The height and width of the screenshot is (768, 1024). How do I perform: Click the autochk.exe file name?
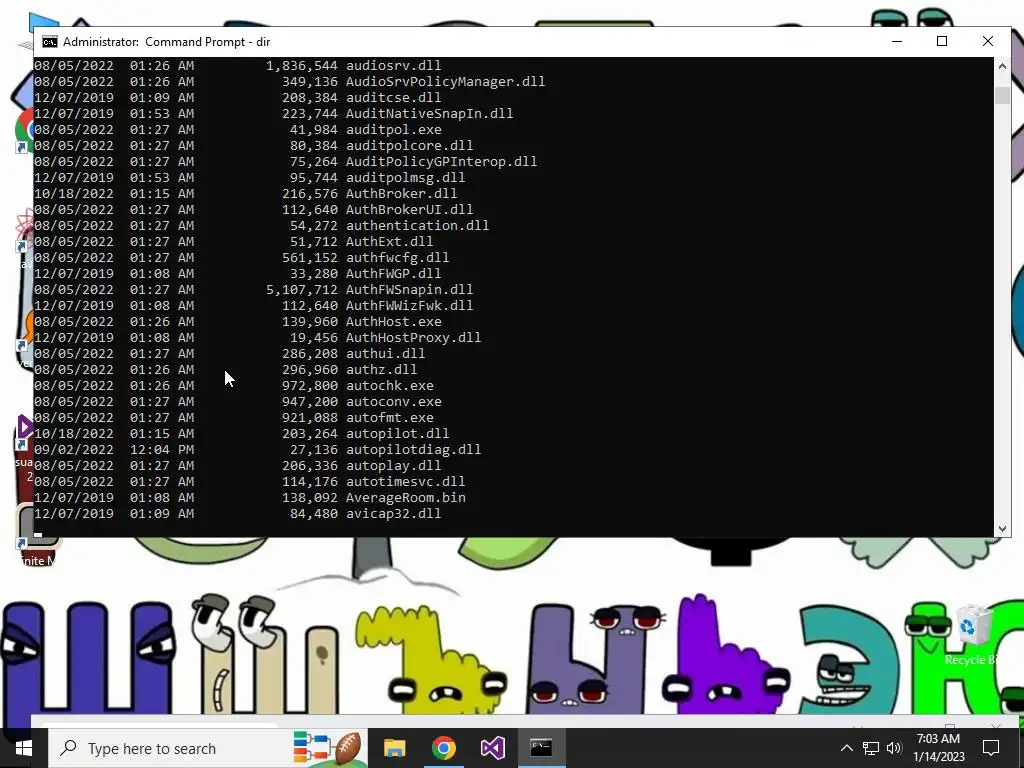coord(389,385)
